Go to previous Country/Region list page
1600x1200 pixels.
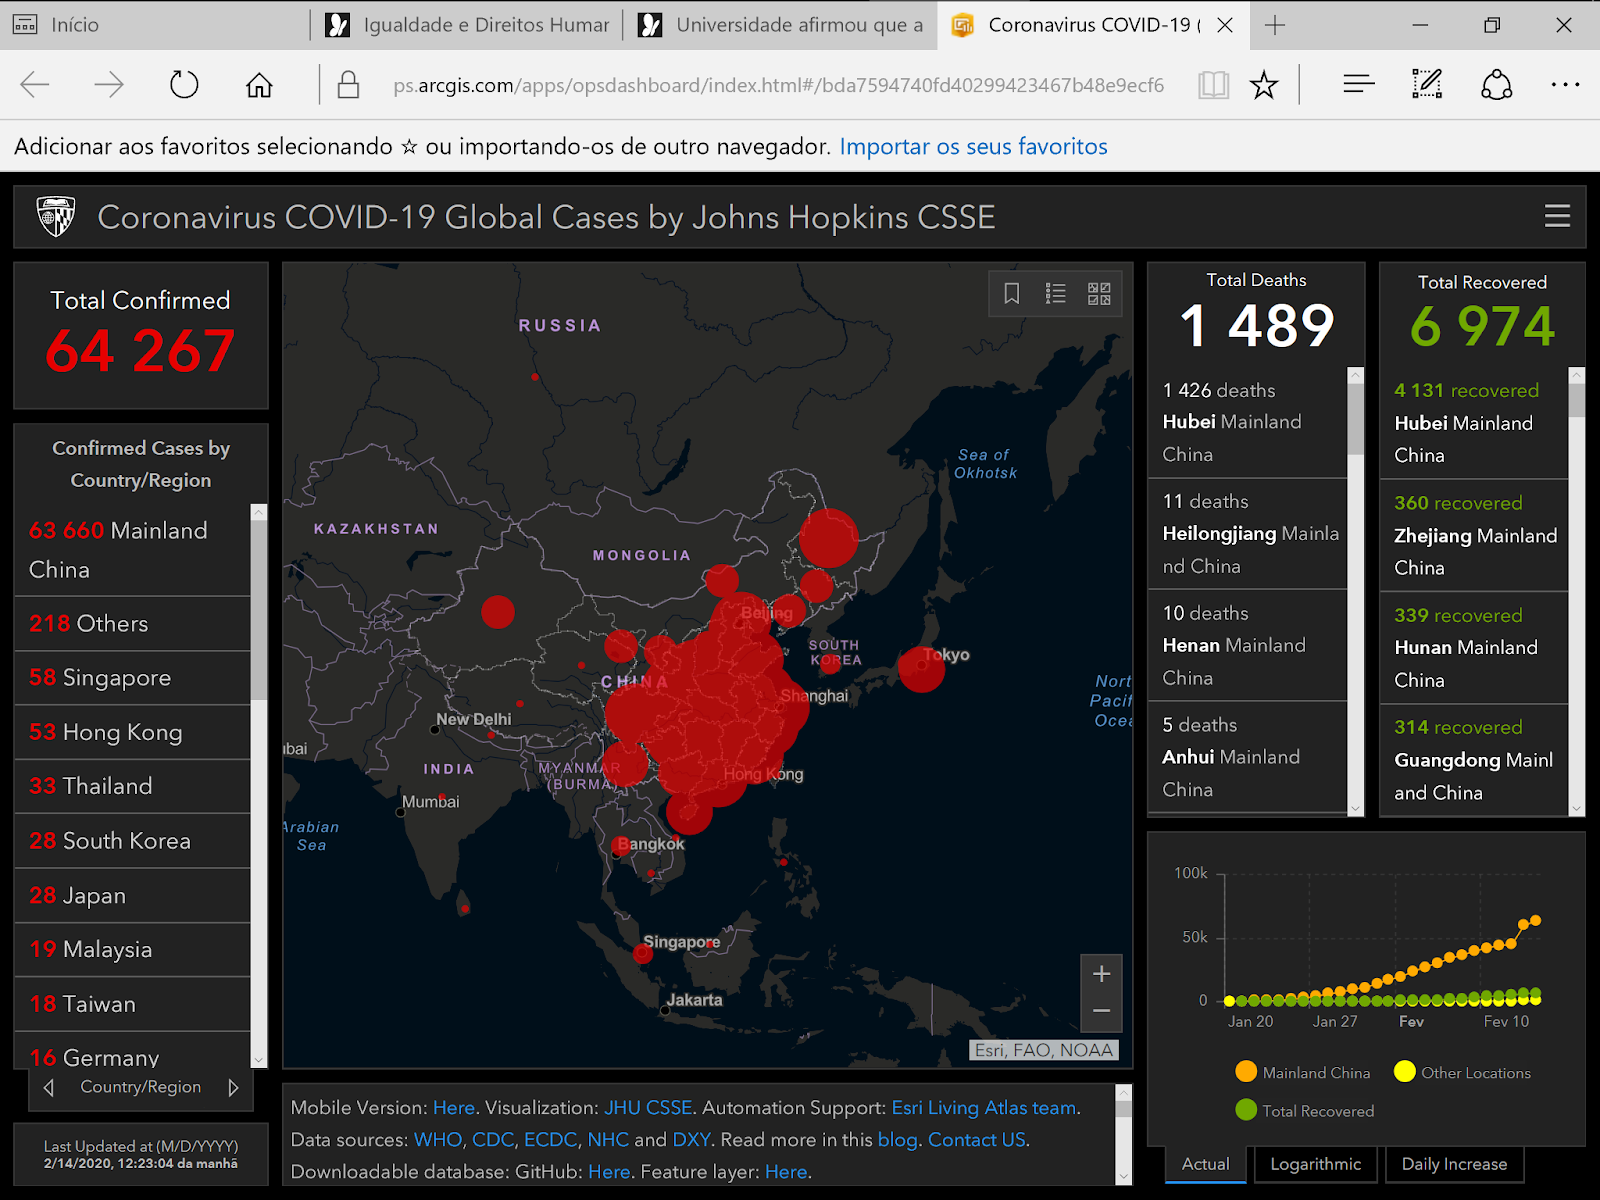coord(49,1087)
